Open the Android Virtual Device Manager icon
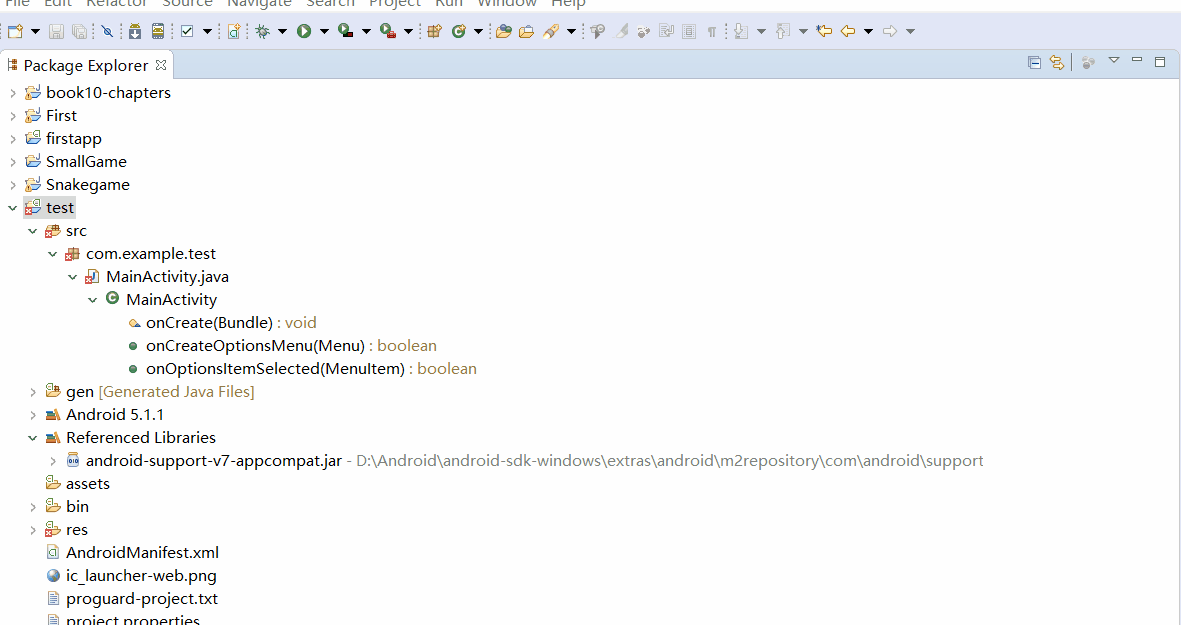Viewport: 1181px width, 625px height. coord(157,32)
